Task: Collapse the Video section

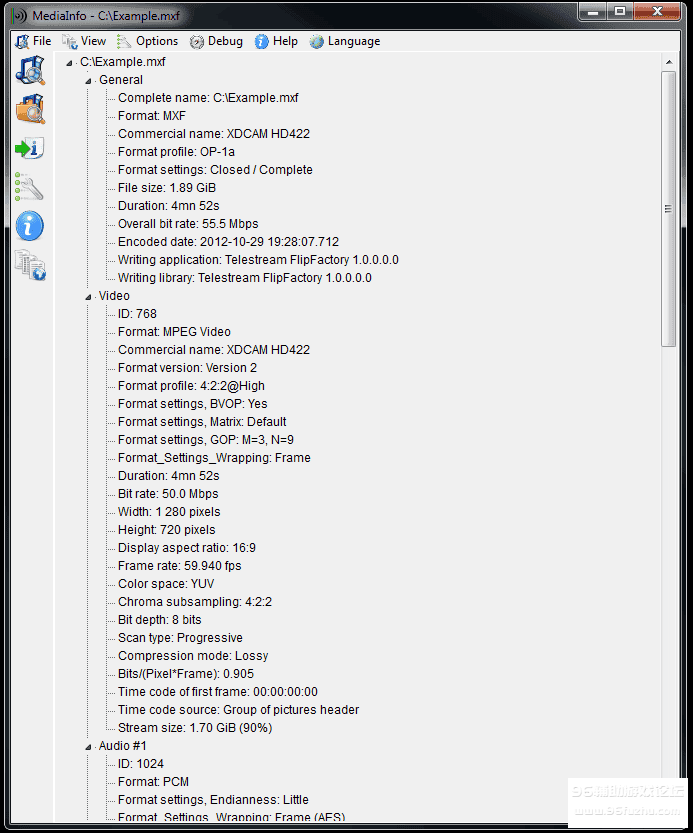Action: (x=88, y=296)
